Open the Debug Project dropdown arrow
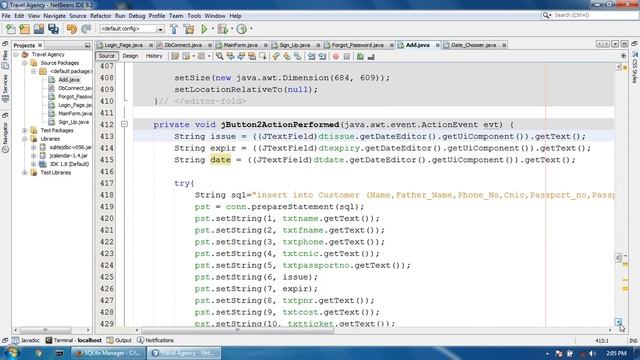This screenshot has width=640, height=360. [x=231, y=29]
